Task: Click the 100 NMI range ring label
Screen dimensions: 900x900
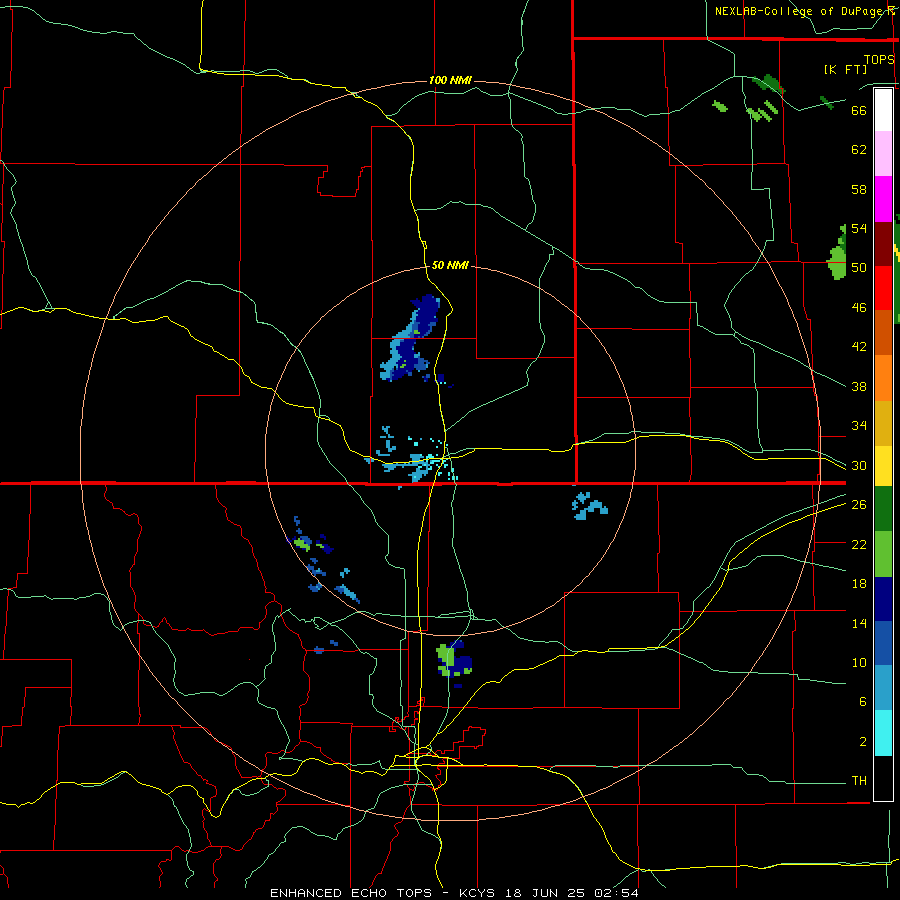Action: pos(450,80)
